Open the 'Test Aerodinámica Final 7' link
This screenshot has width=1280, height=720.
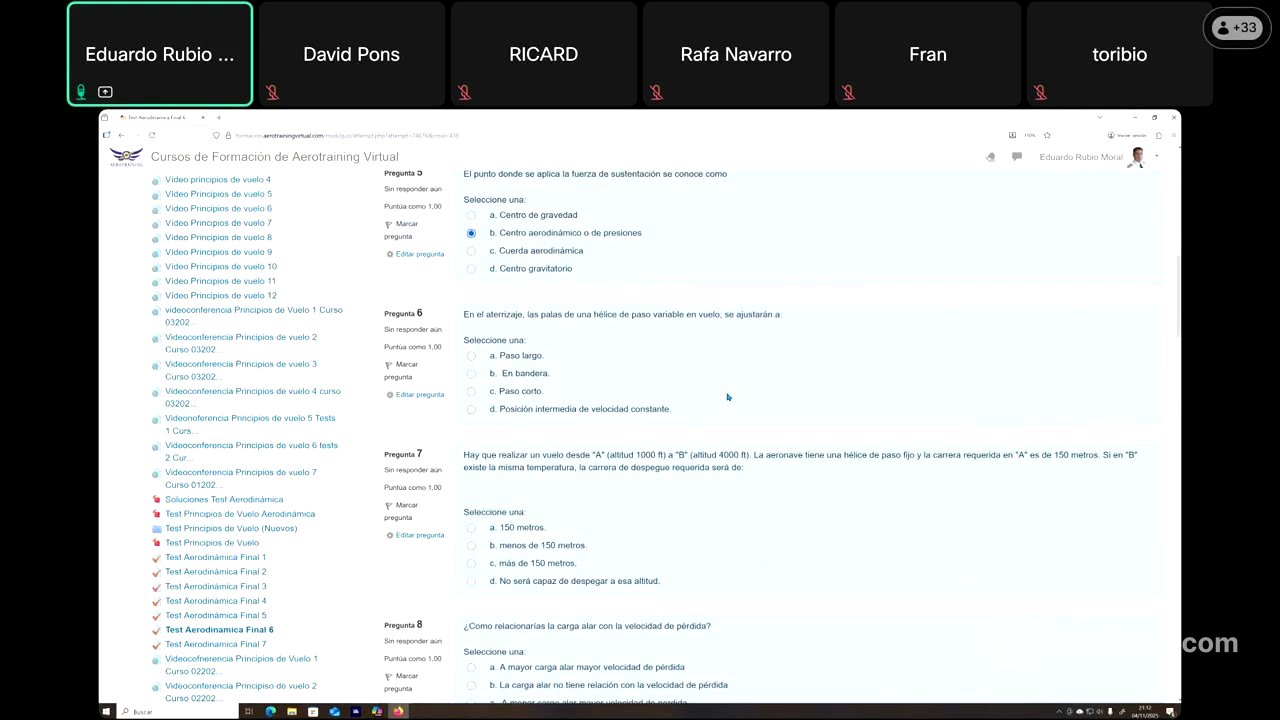(x=215, y=644)
